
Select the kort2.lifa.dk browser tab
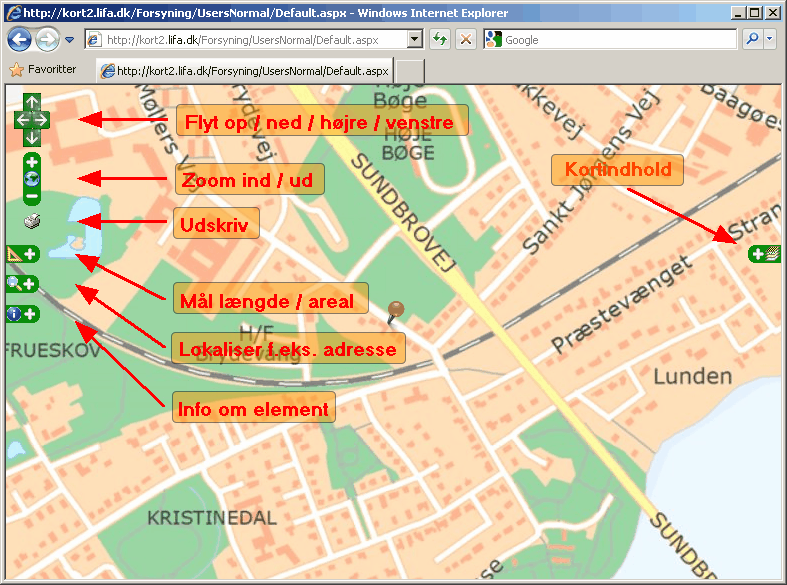coord(244,71)
